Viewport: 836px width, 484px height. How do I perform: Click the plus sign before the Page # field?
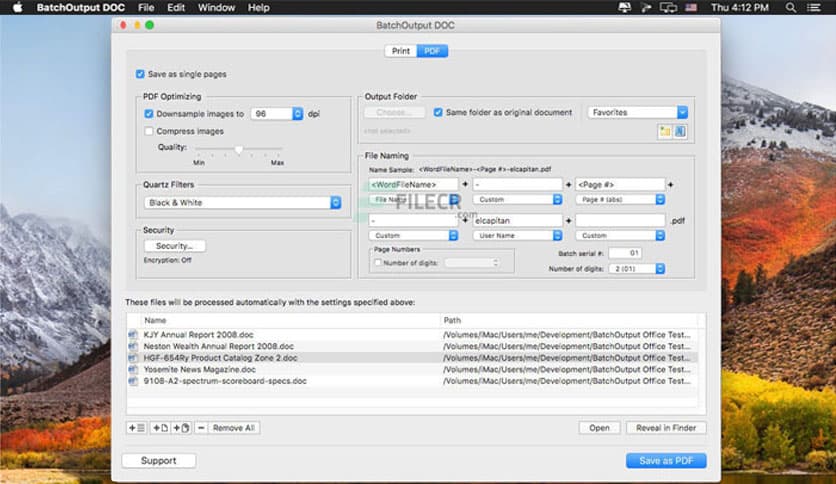point(568,184)
